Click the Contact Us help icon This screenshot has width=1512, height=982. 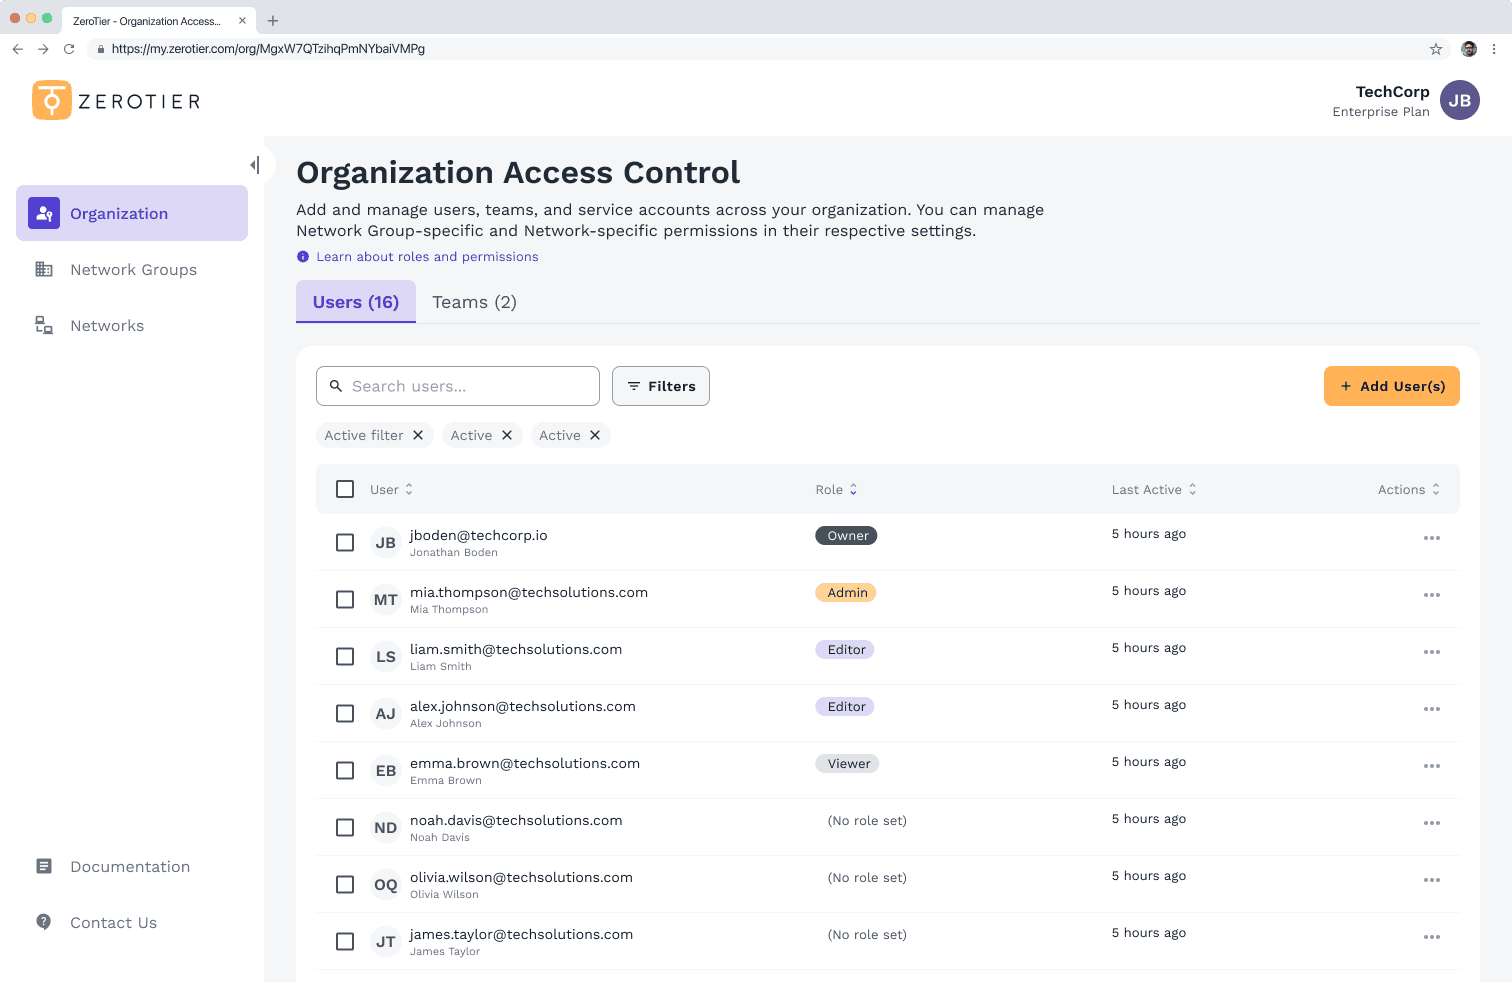[44, 922]
